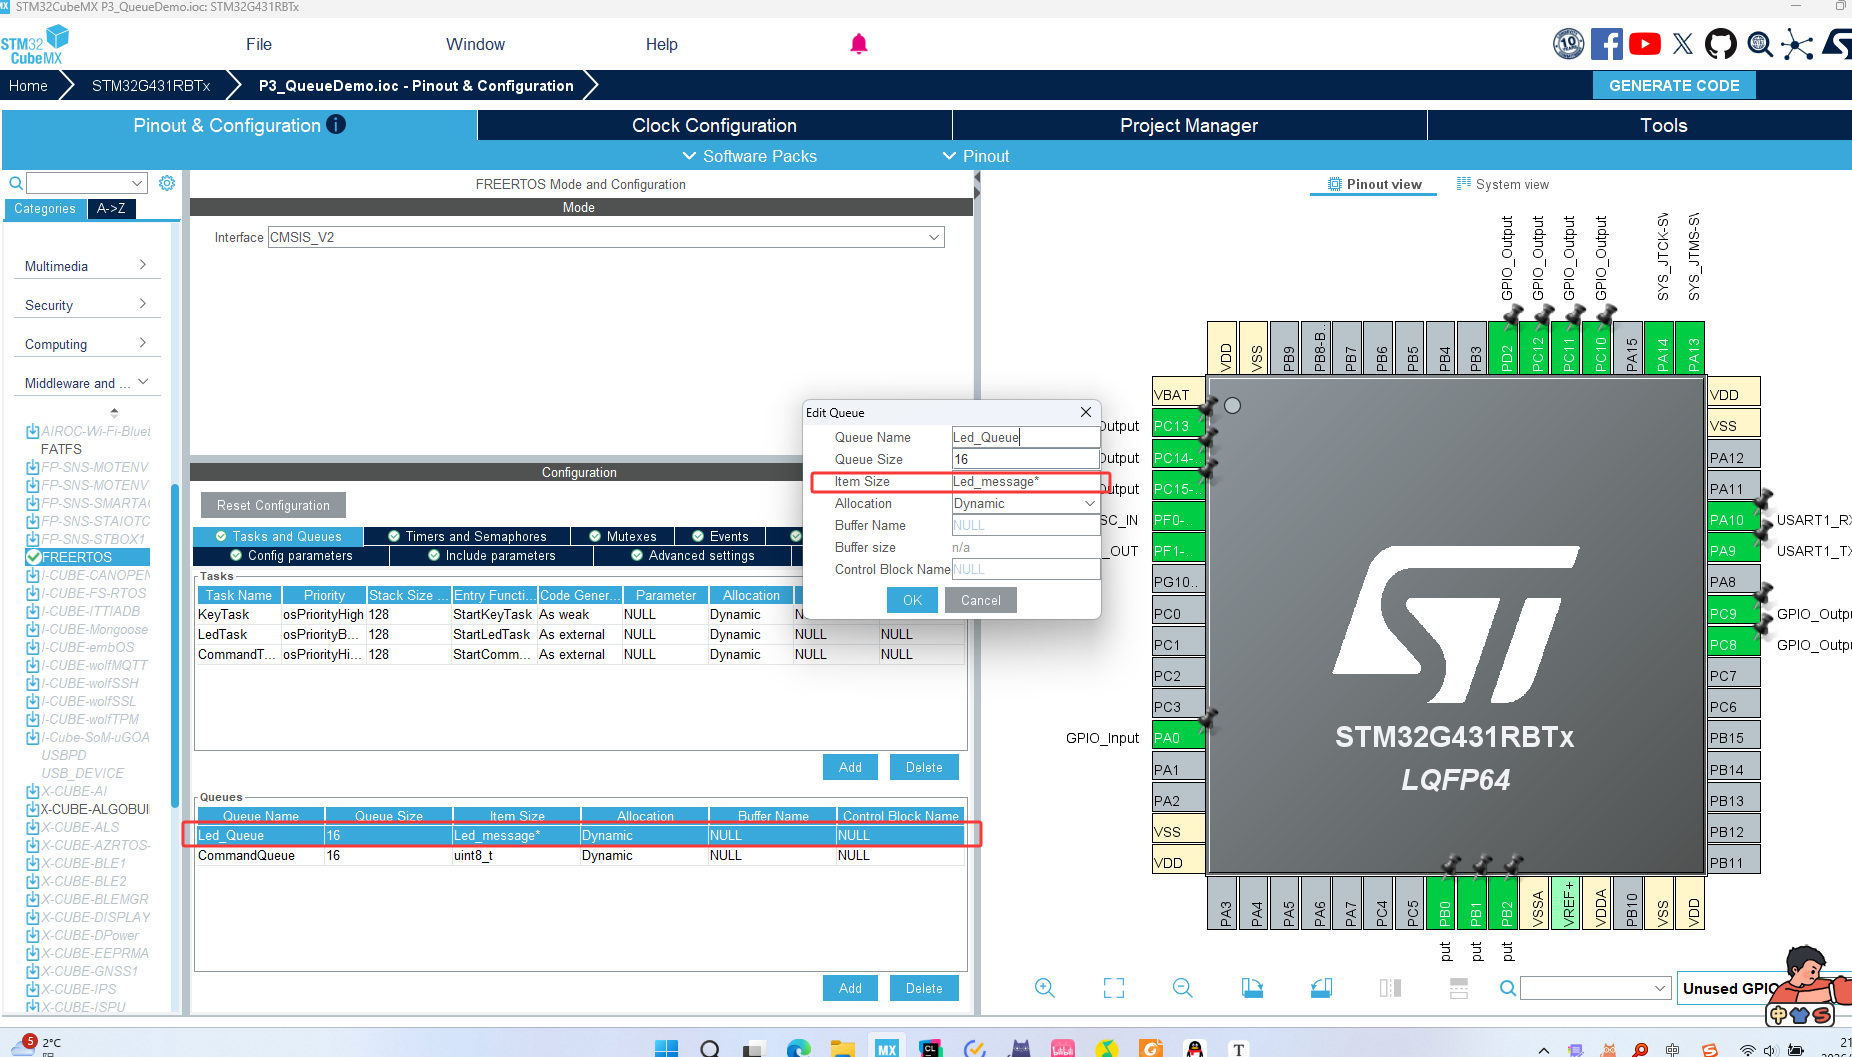This screenshot has width=1852, height=1057.
Task: Open the X (Twitter) icon in the header
Action: coord(1683,44)
